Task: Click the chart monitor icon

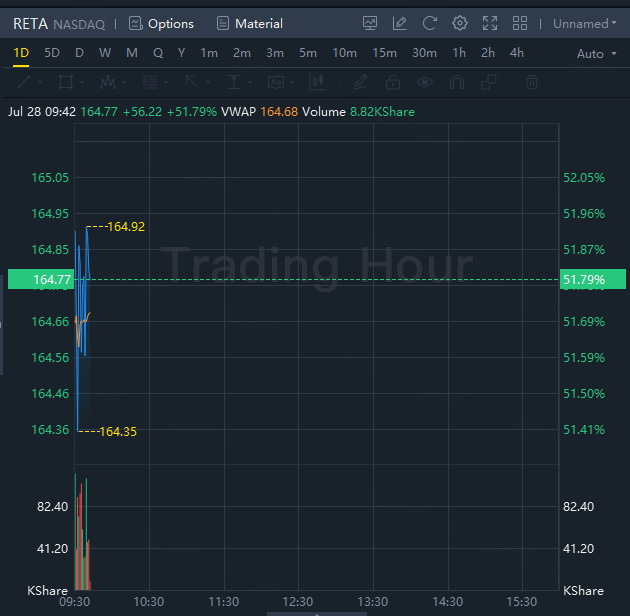Action: (371, 23)
